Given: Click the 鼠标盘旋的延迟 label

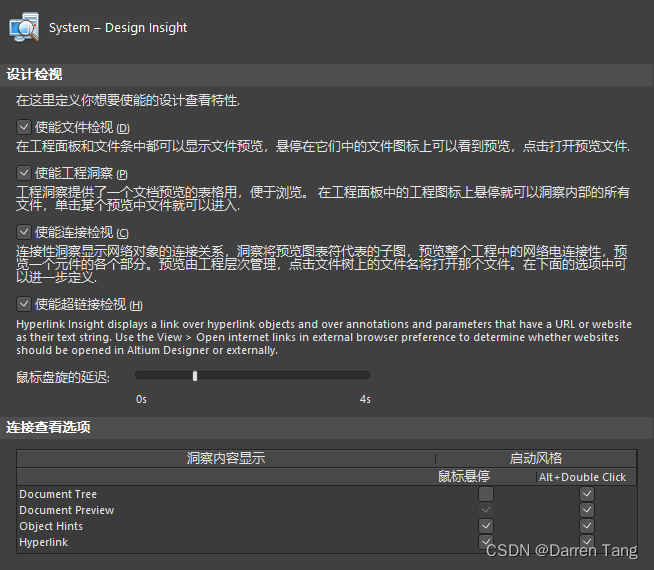Looking at the screenshot, I should [x=63, y=377].
